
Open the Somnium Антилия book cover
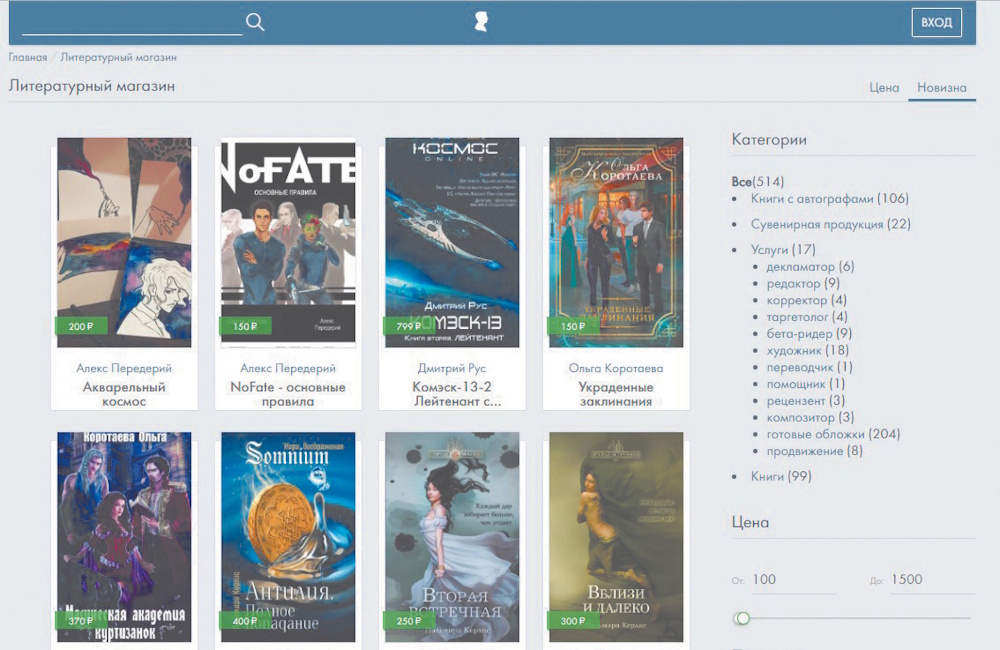tap(288, 537)
